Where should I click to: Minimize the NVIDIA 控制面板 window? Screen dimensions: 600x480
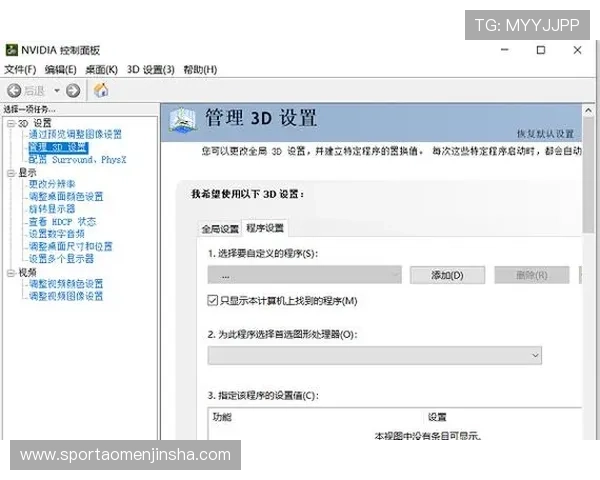[505, 50]
